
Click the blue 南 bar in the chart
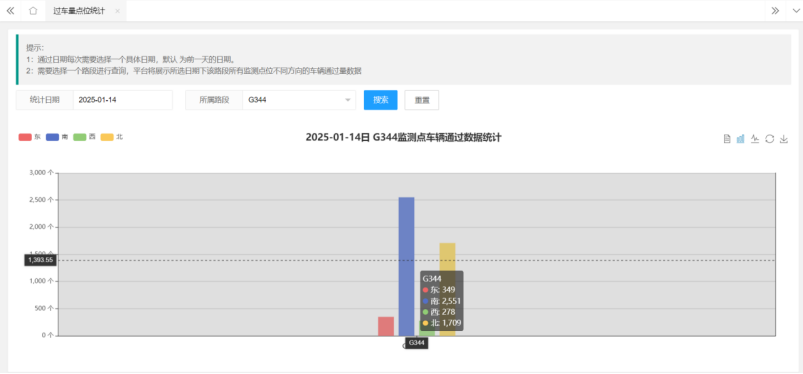click(407, 266)
